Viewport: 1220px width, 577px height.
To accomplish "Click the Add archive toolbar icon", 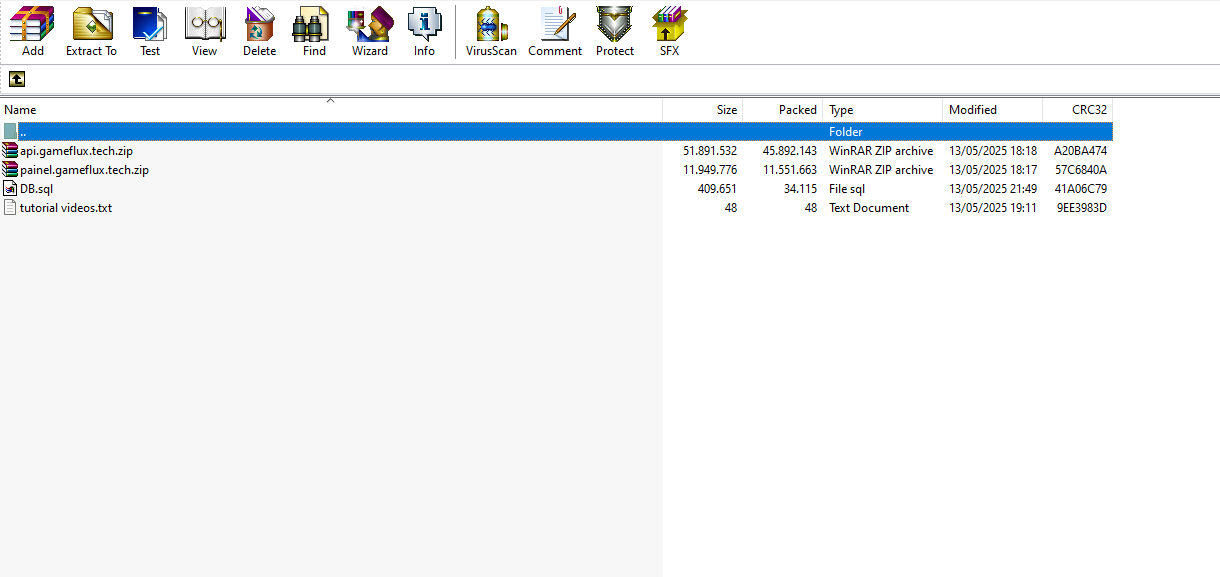I will click(x=32, y=30).
